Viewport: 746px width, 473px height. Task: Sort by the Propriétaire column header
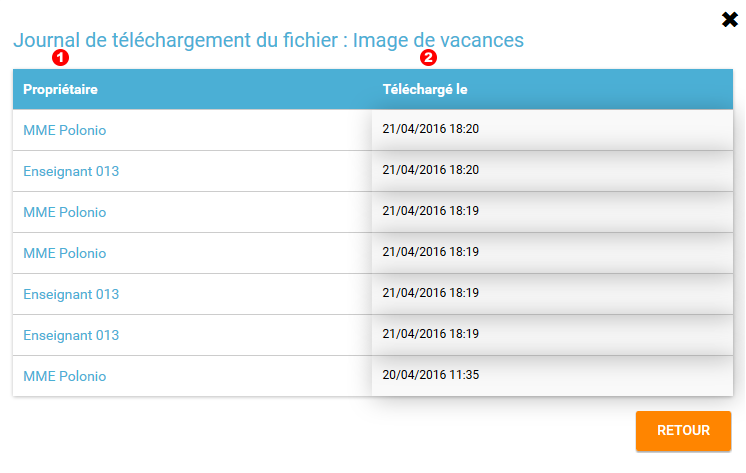click(60, 90)
